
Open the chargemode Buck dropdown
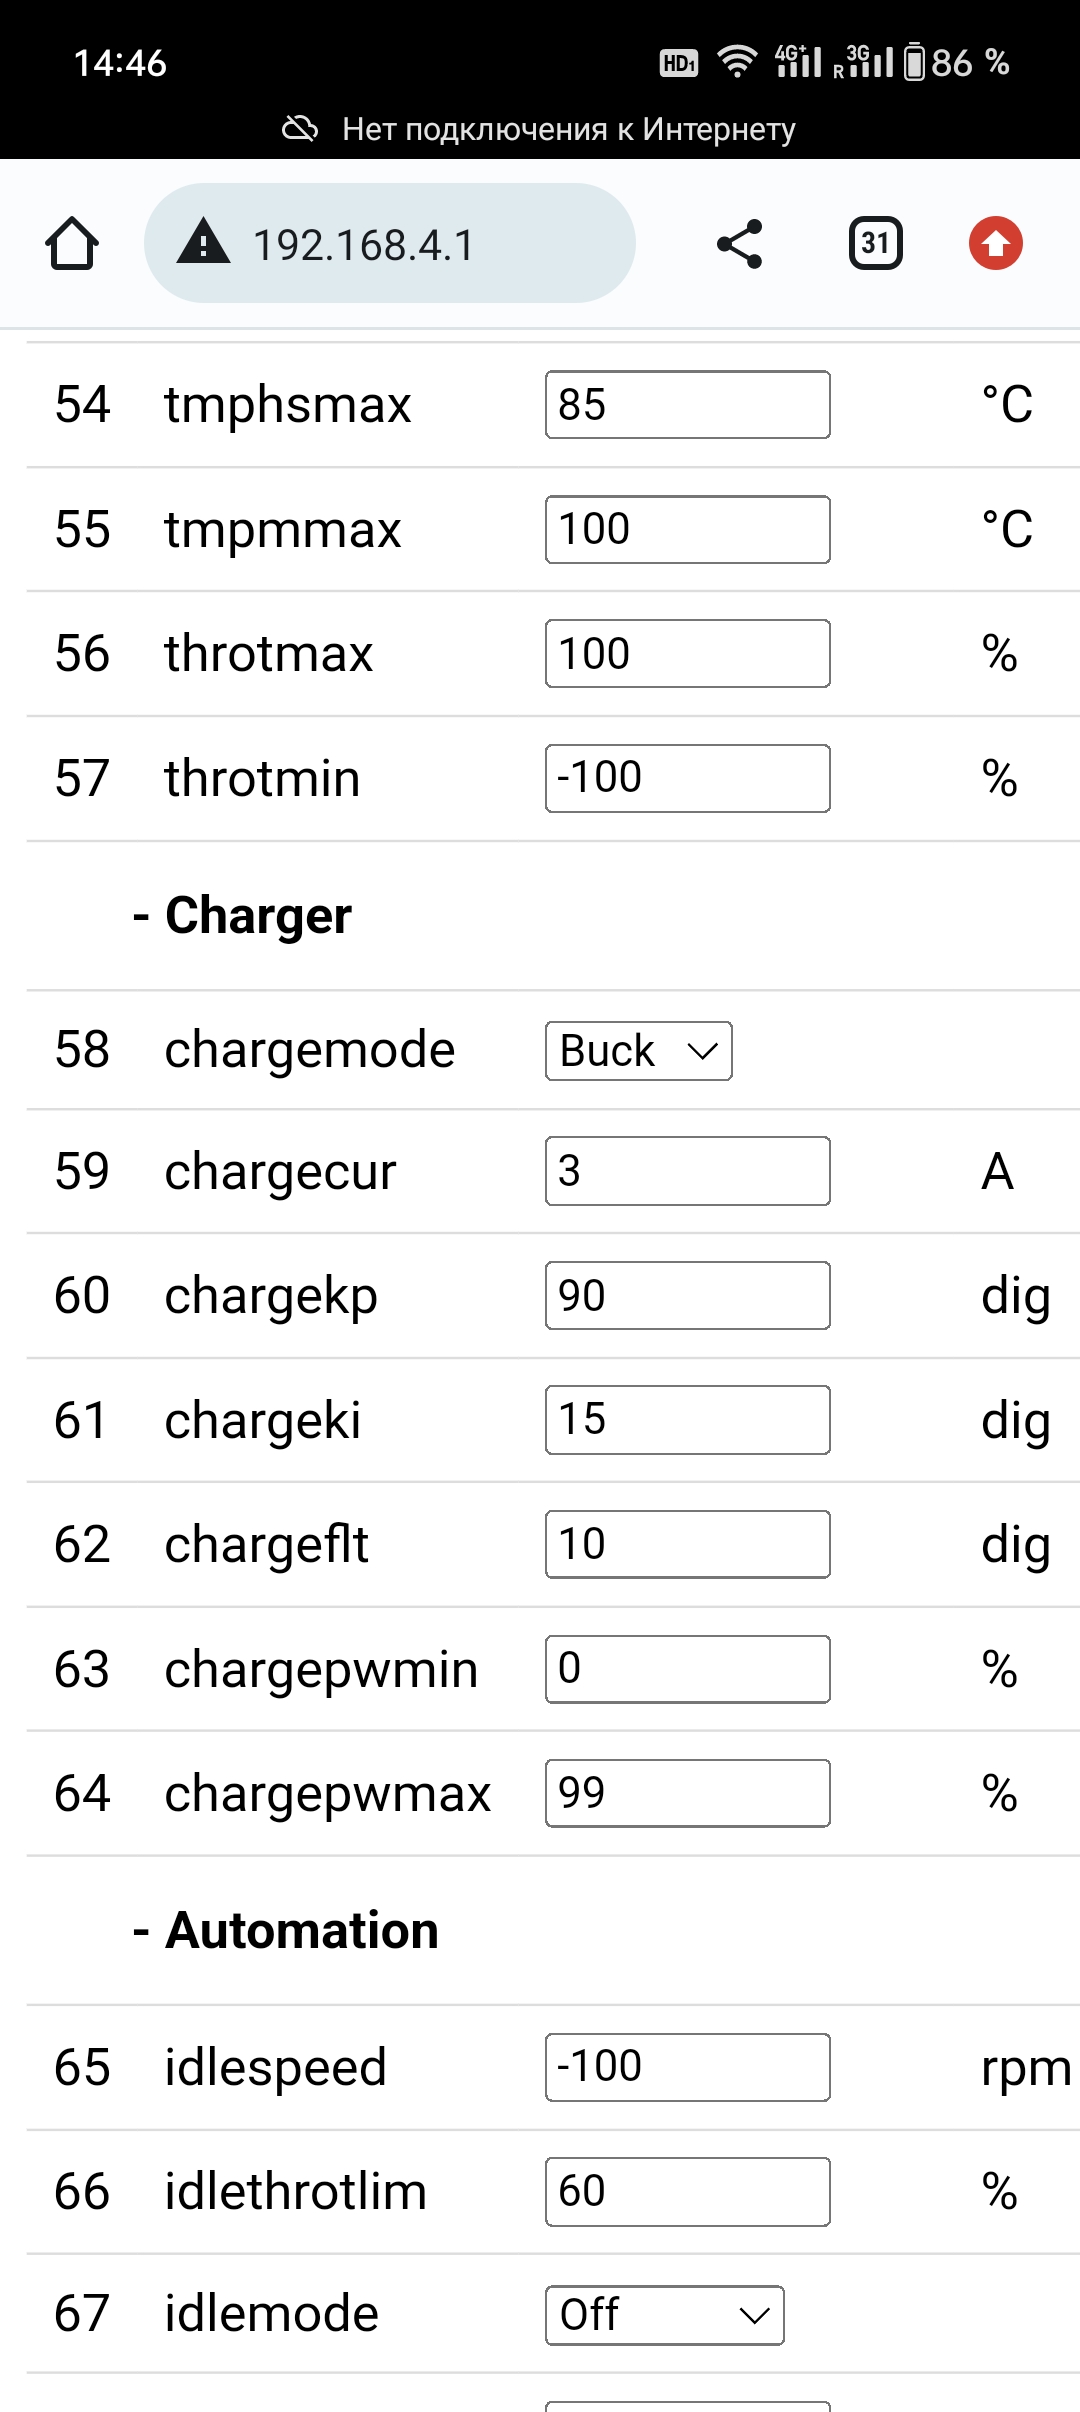click(x=638, y=1051)
